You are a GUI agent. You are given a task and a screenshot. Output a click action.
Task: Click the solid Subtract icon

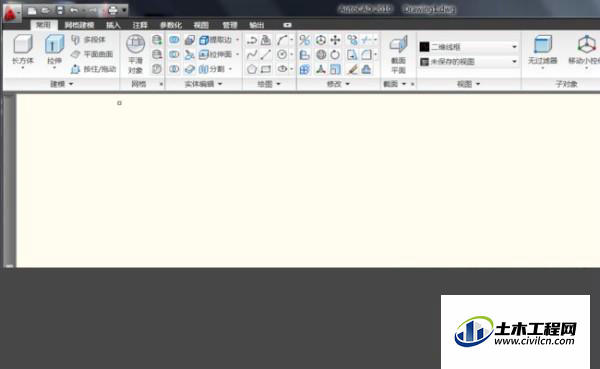coord(174,54)
